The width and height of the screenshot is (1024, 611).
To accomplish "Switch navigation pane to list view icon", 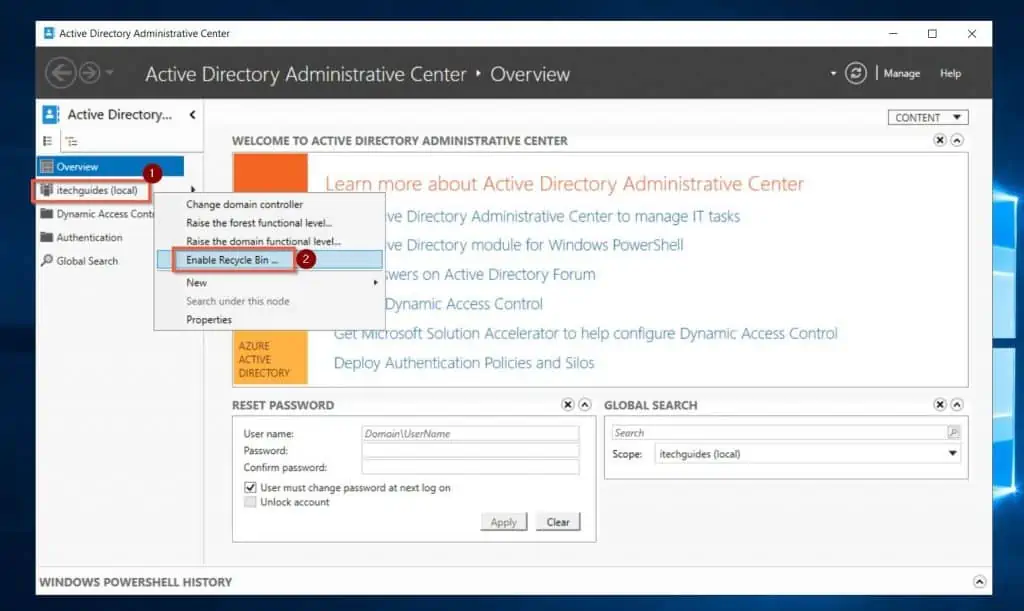I will coord(47,142).
